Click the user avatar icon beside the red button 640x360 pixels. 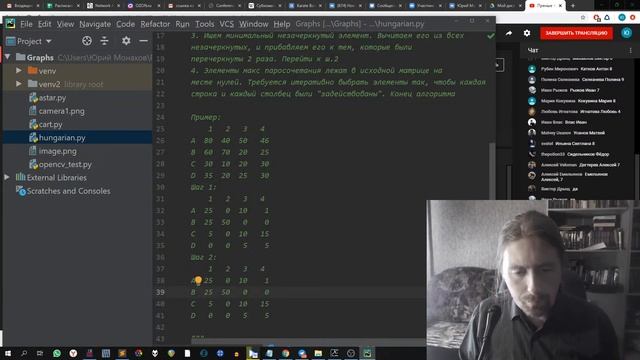click(x=627, y=33)
